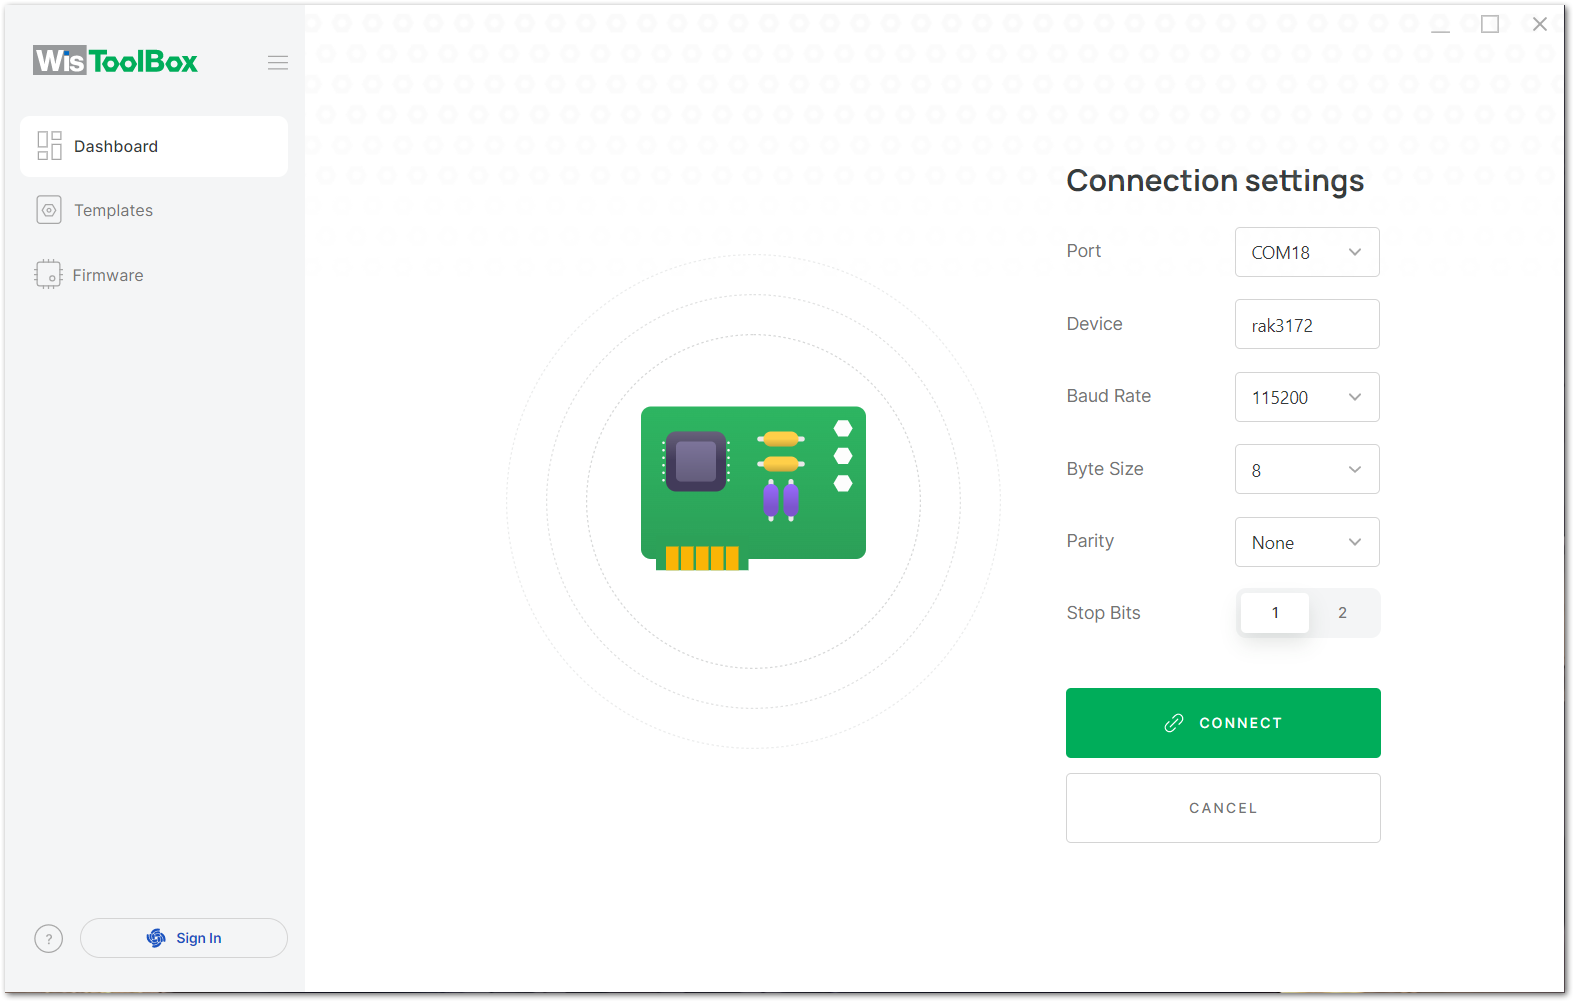This screenshot has width=1574, height=1002.
Task: Open help via question mark icon
Action: (49, 938)
